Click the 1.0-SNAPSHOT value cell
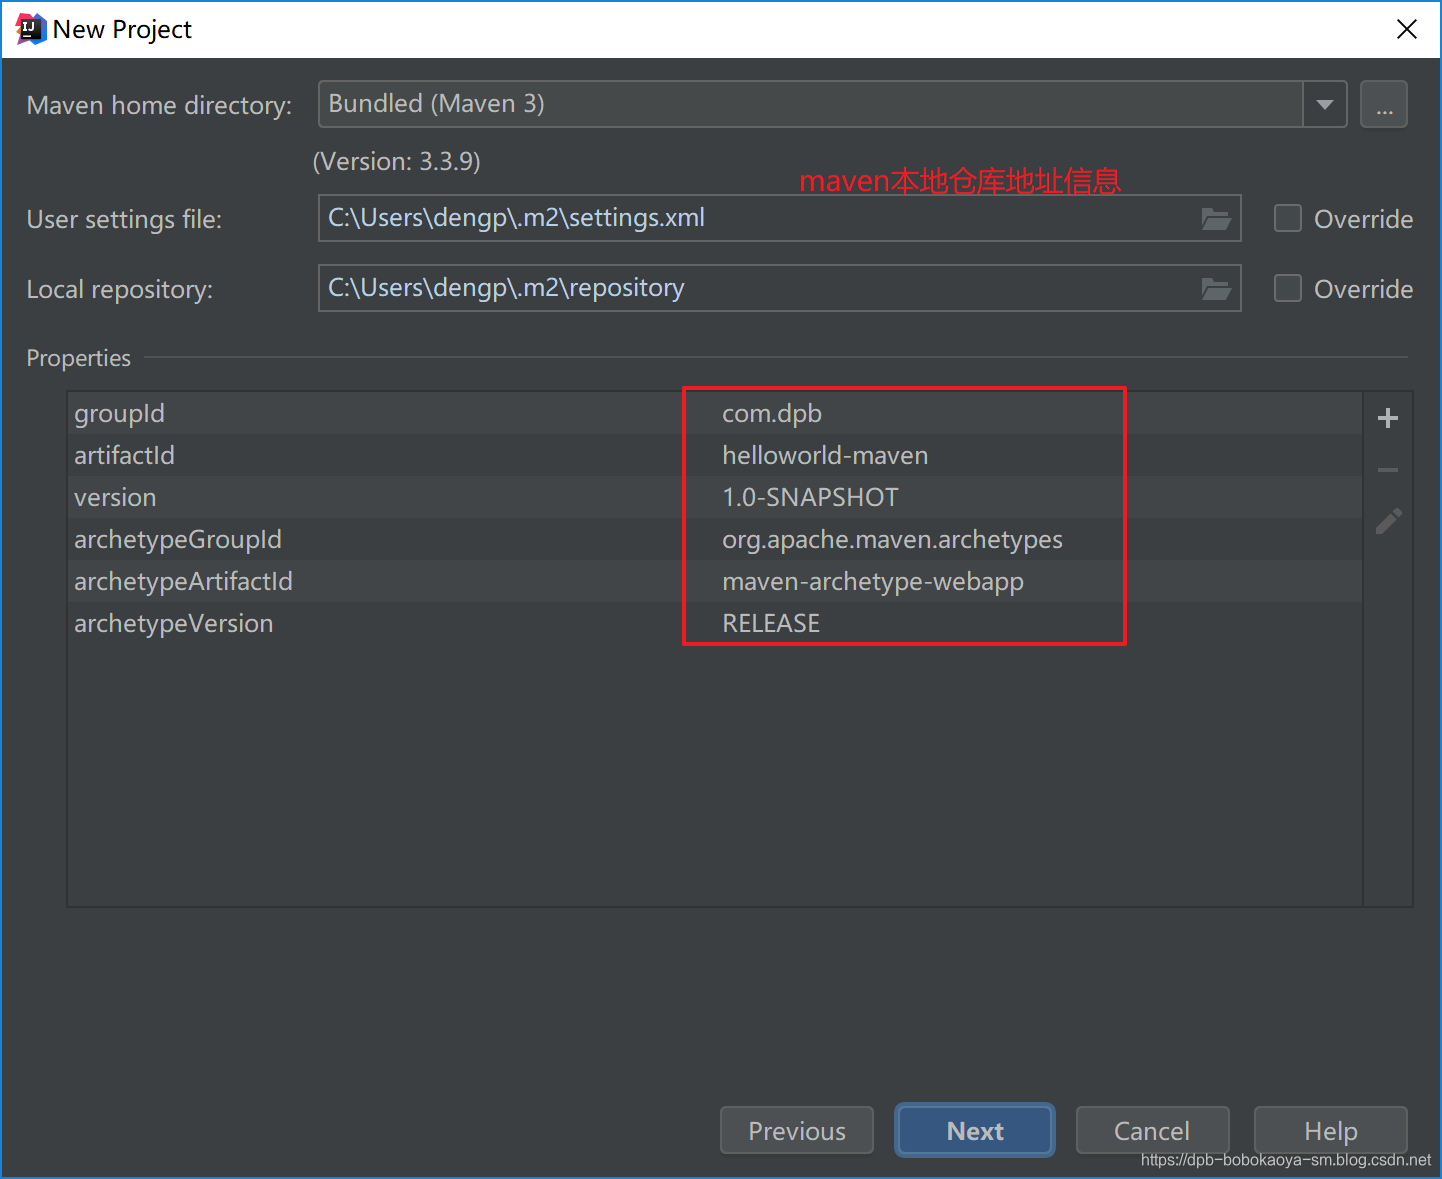Screen dimensions: 1442x1179 coord(810,498)
